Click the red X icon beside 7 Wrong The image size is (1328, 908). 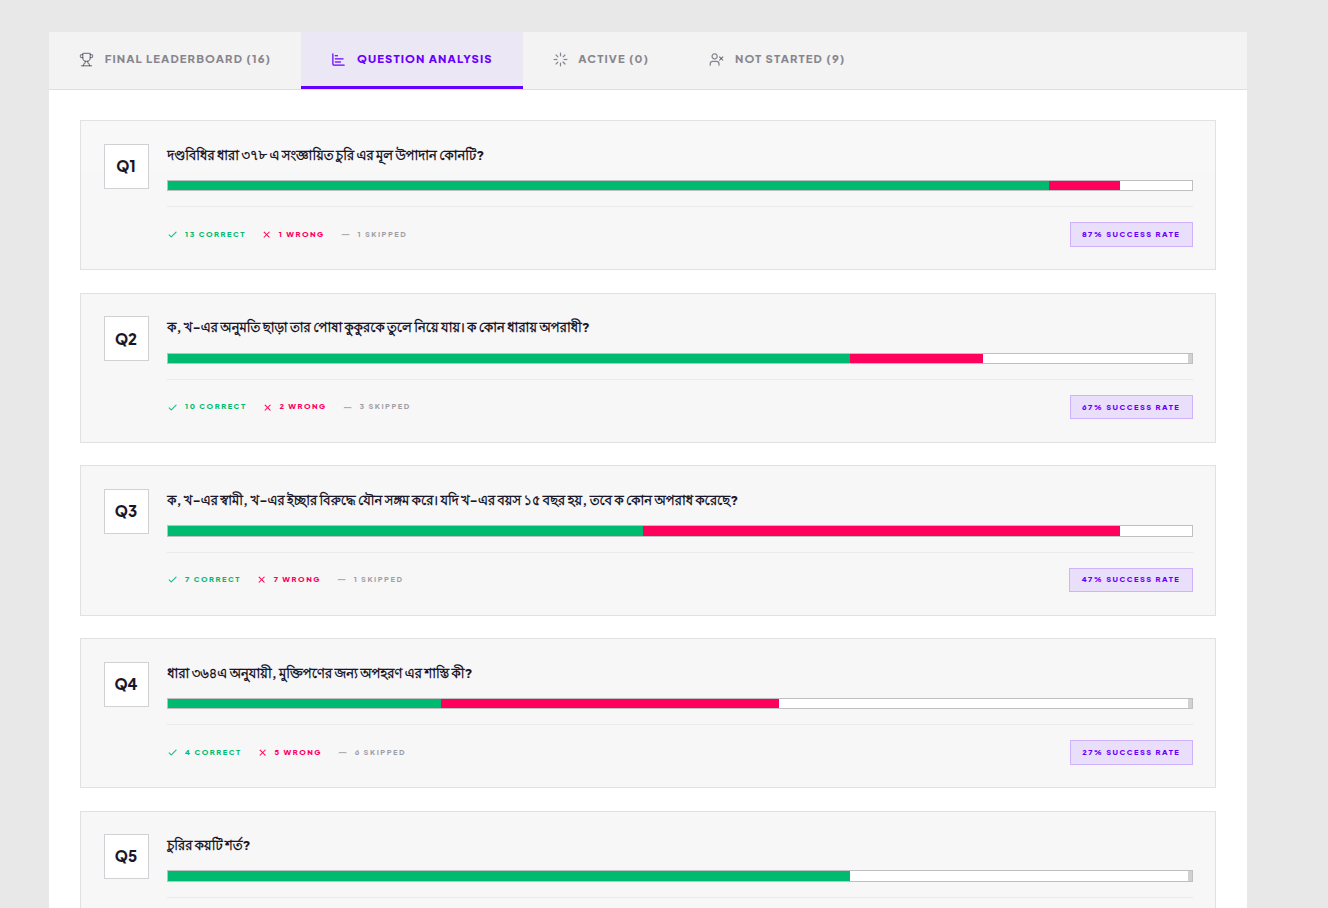pyautogui.click(x=262, y=580)
